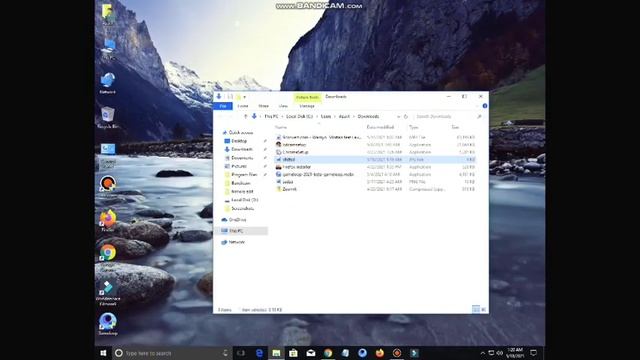Open Recycle Bin desktop icon
The image size is (640, 360).
(108, 118)
